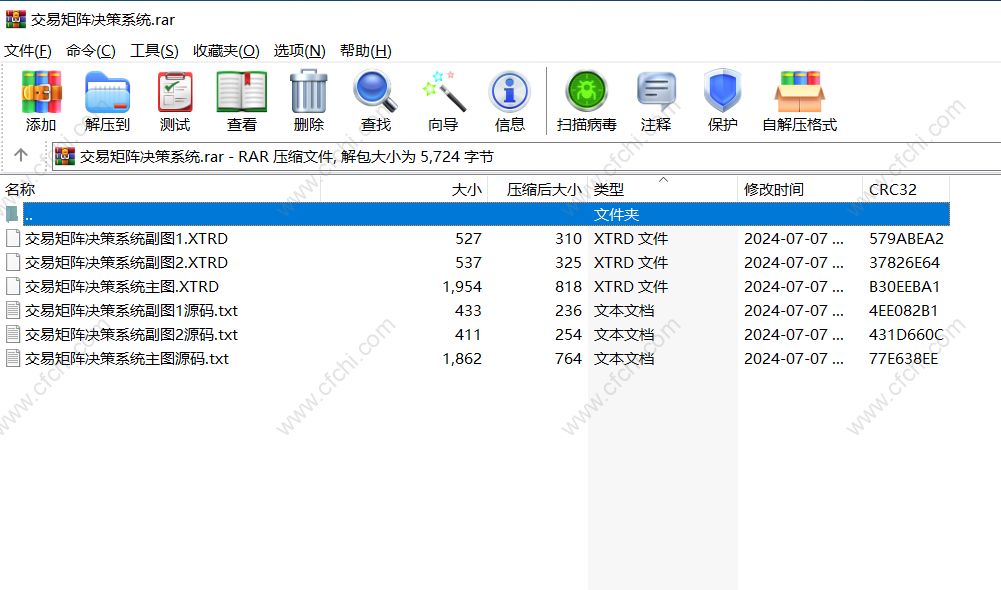Click the 扫描病毒 (Virus scan) icon
This screenshot has height=590, width=1001.
[x=586, y=91]
